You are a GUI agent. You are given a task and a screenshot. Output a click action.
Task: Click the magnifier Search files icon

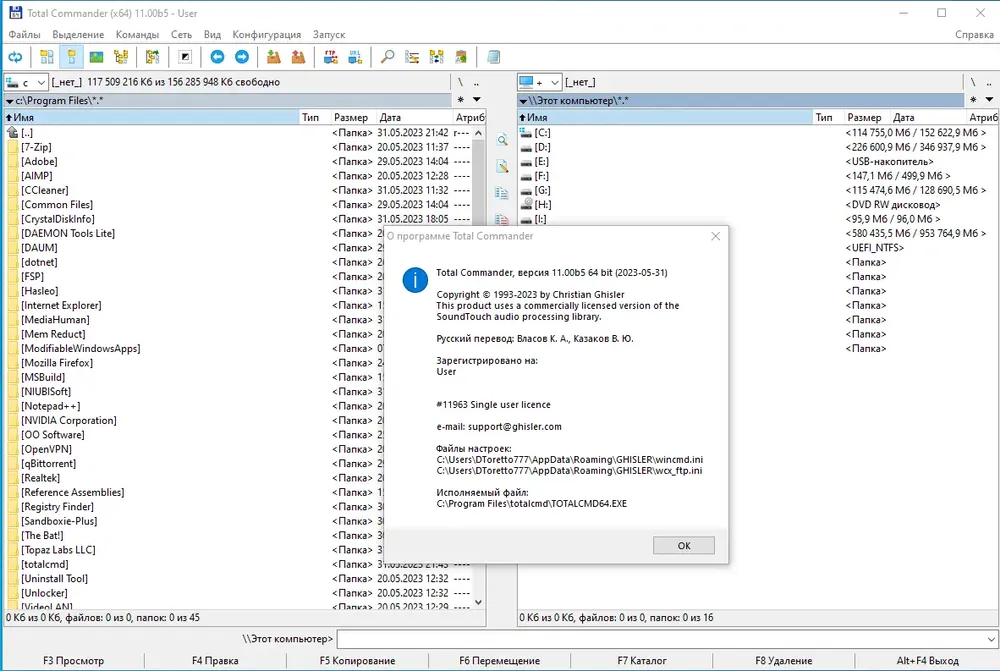[x=387, y=57]
